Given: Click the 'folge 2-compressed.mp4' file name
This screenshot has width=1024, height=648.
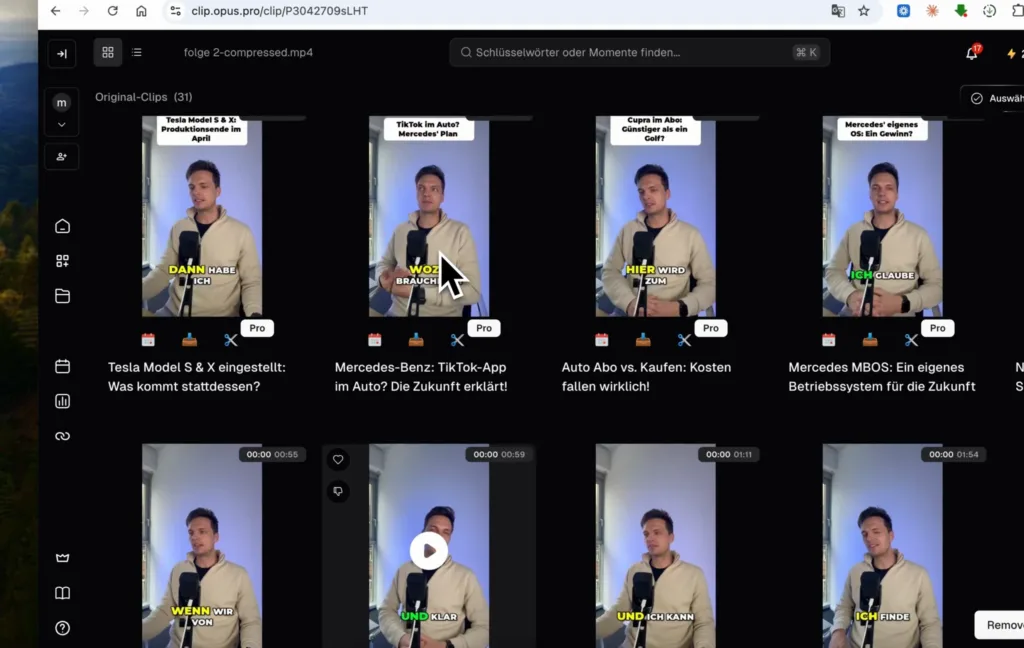Looking at the screenshot, I should pos(248,52).
